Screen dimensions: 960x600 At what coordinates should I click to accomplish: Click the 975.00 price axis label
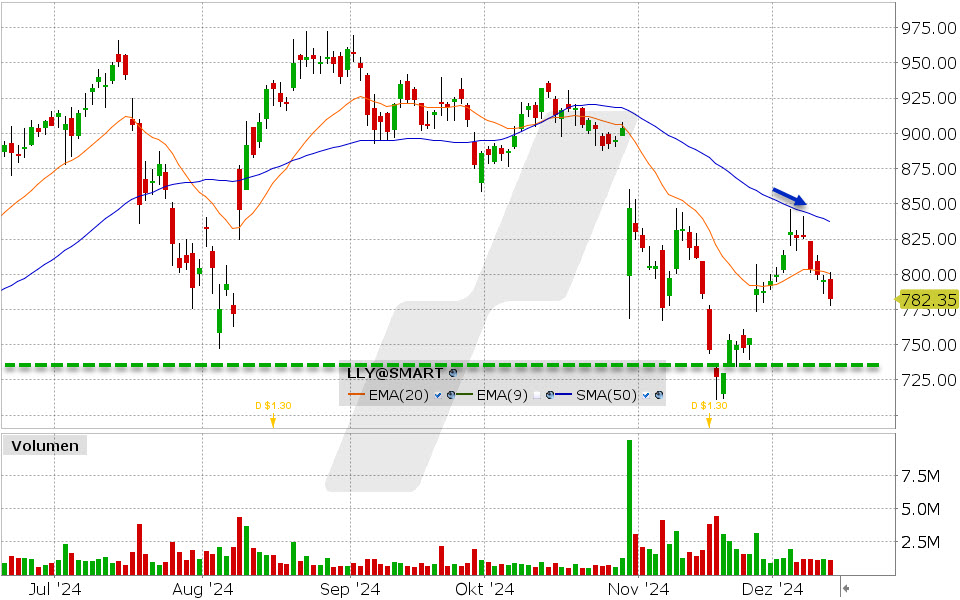click(x=929, y=28)
